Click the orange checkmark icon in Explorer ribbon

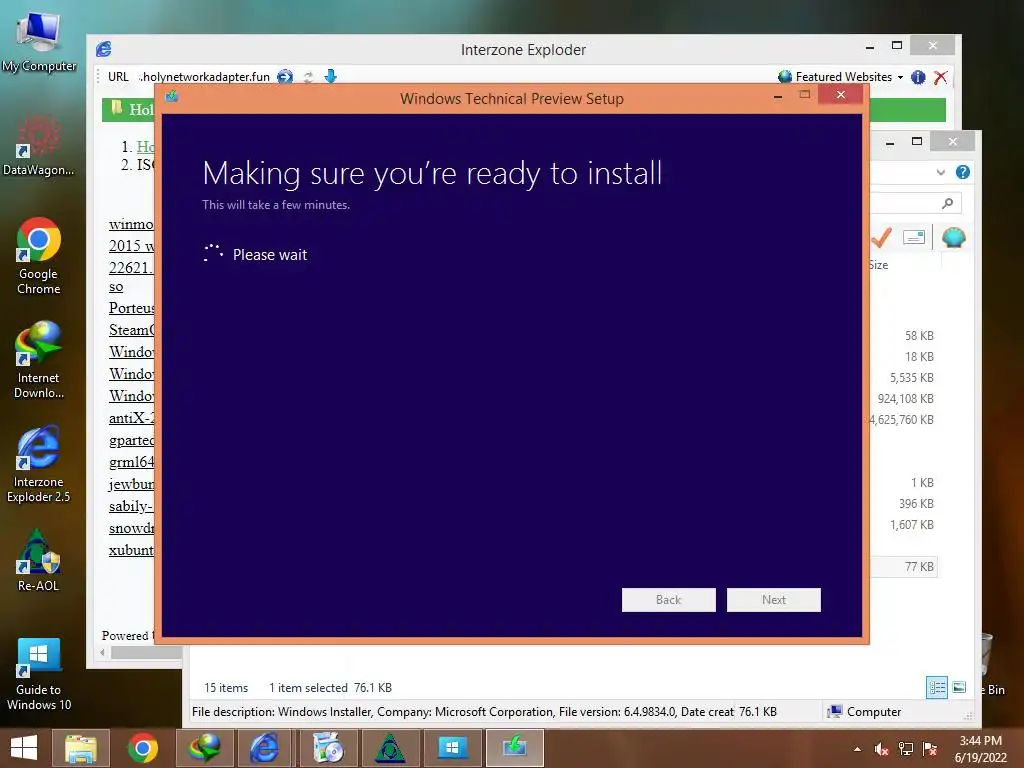coord(882,237)
